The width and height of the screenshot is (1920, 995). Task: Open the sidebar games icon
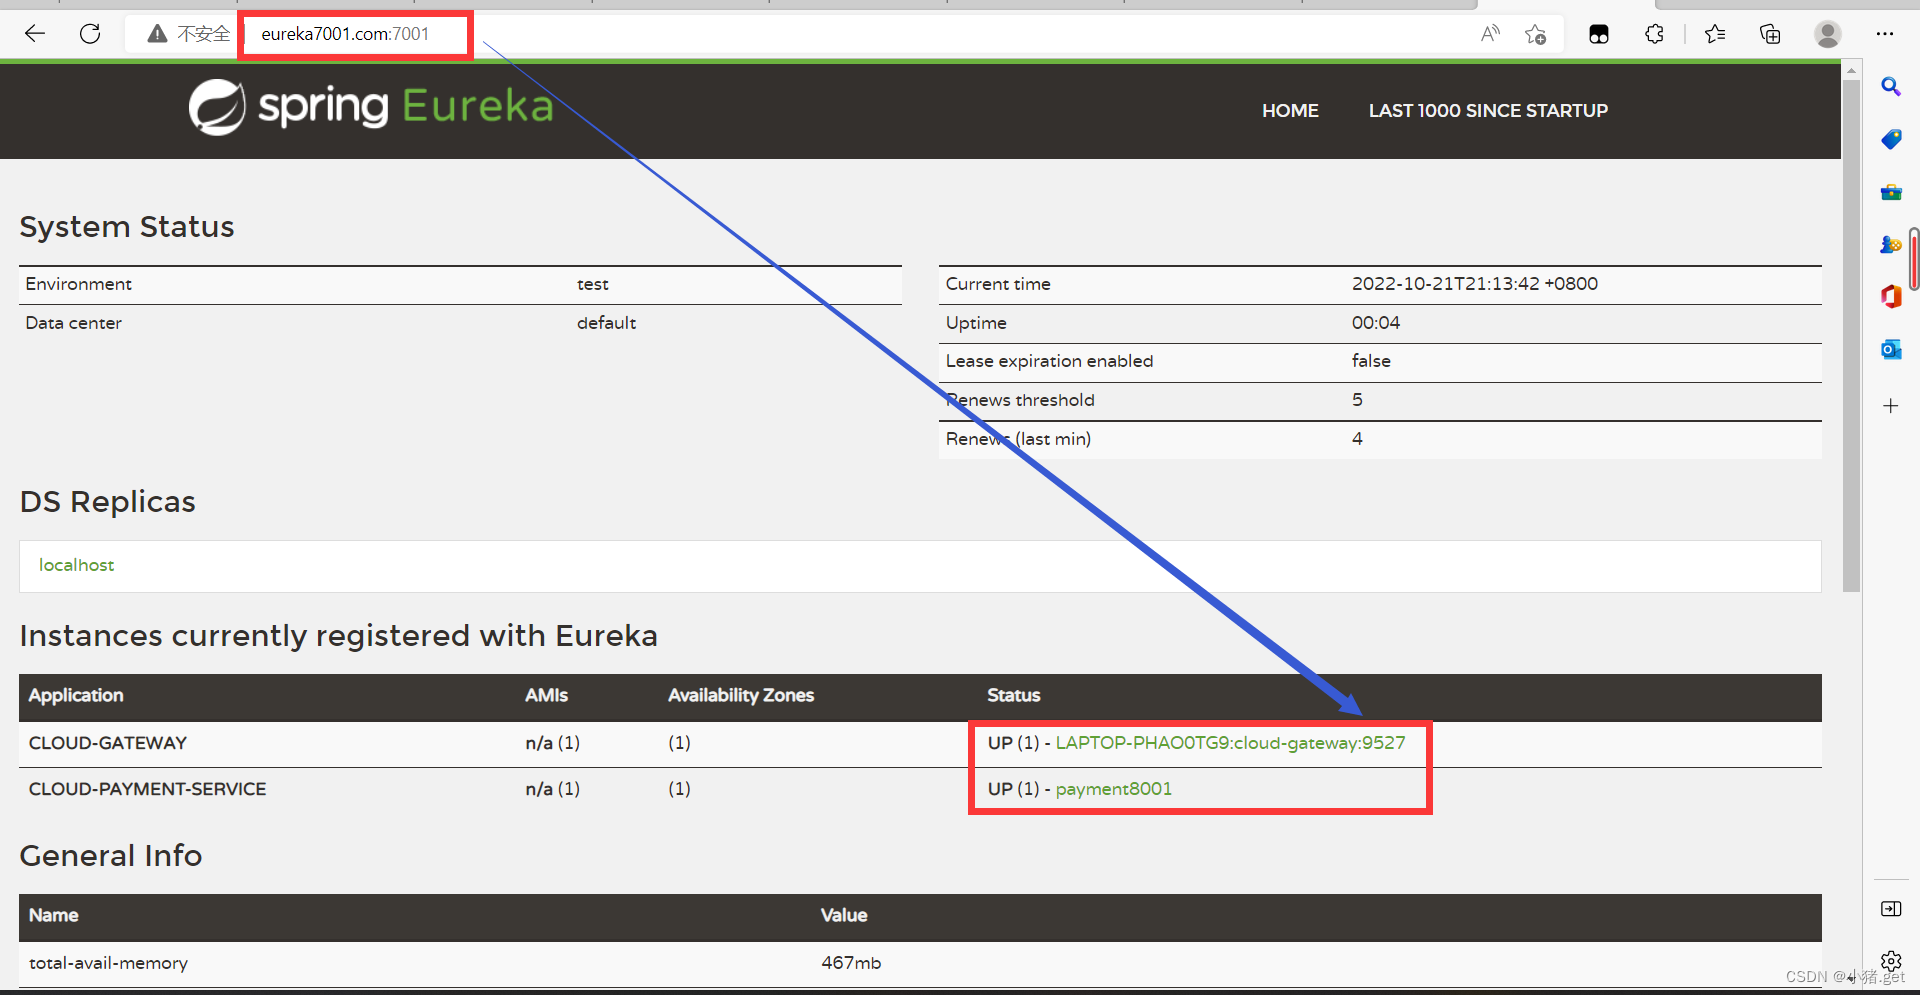coord(1891,244)
